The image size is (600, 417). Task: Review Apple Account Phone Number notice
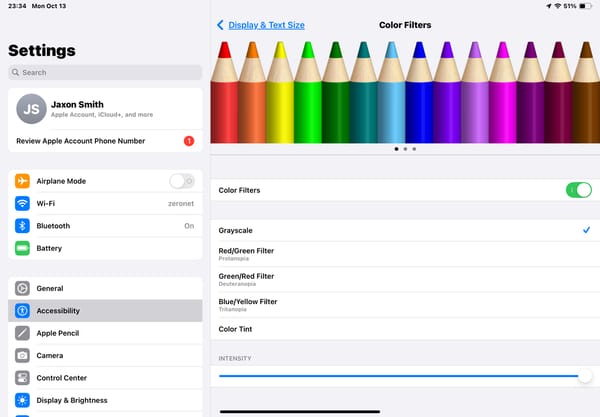coord(105,141)
